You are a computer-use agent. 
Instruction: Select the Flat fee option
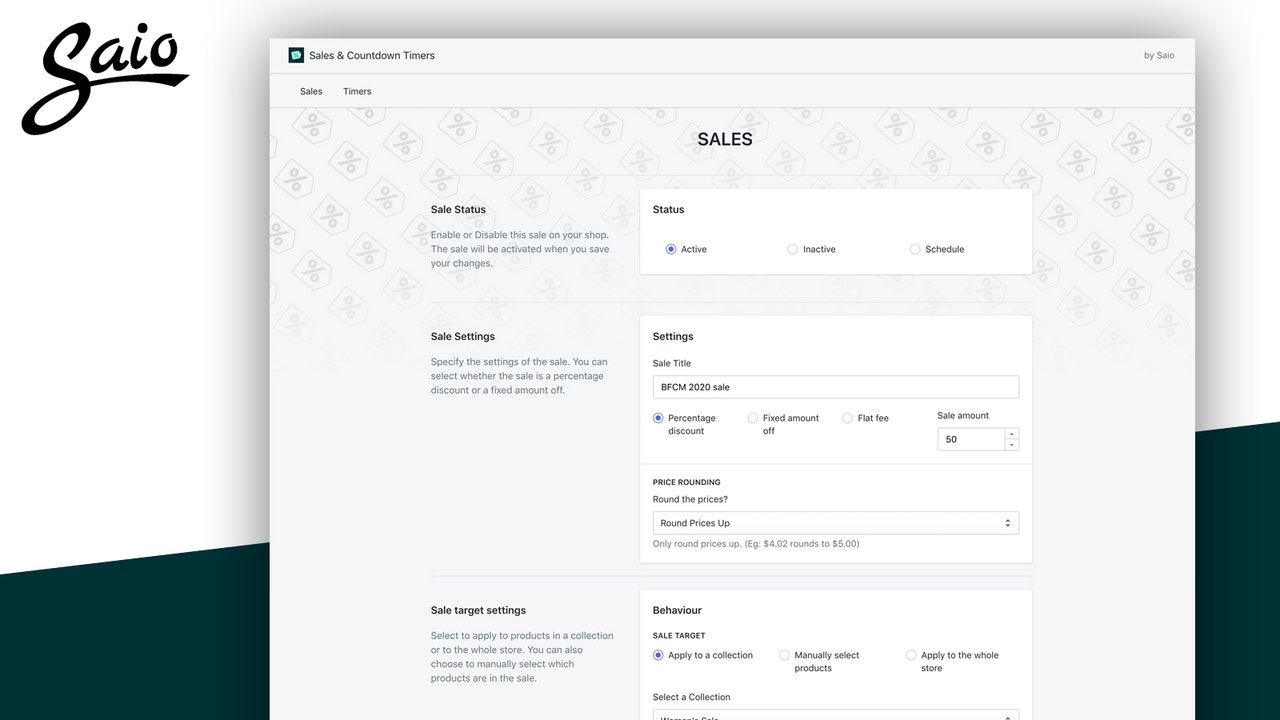pyautogui.click(x=847, y=418)
